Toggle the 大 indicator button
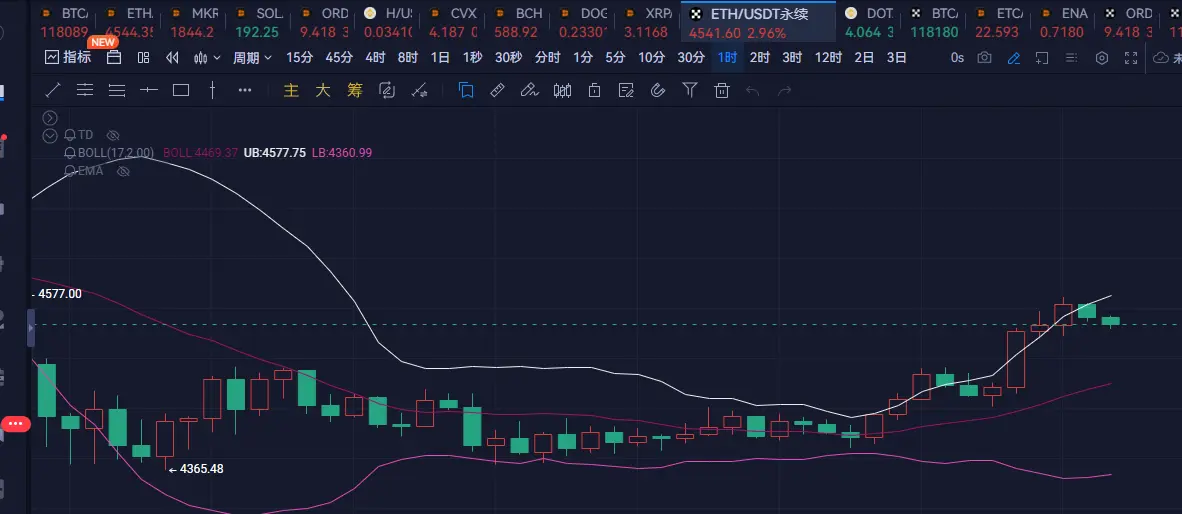Viewport: 1182px width, 514px height. [323, 90]
